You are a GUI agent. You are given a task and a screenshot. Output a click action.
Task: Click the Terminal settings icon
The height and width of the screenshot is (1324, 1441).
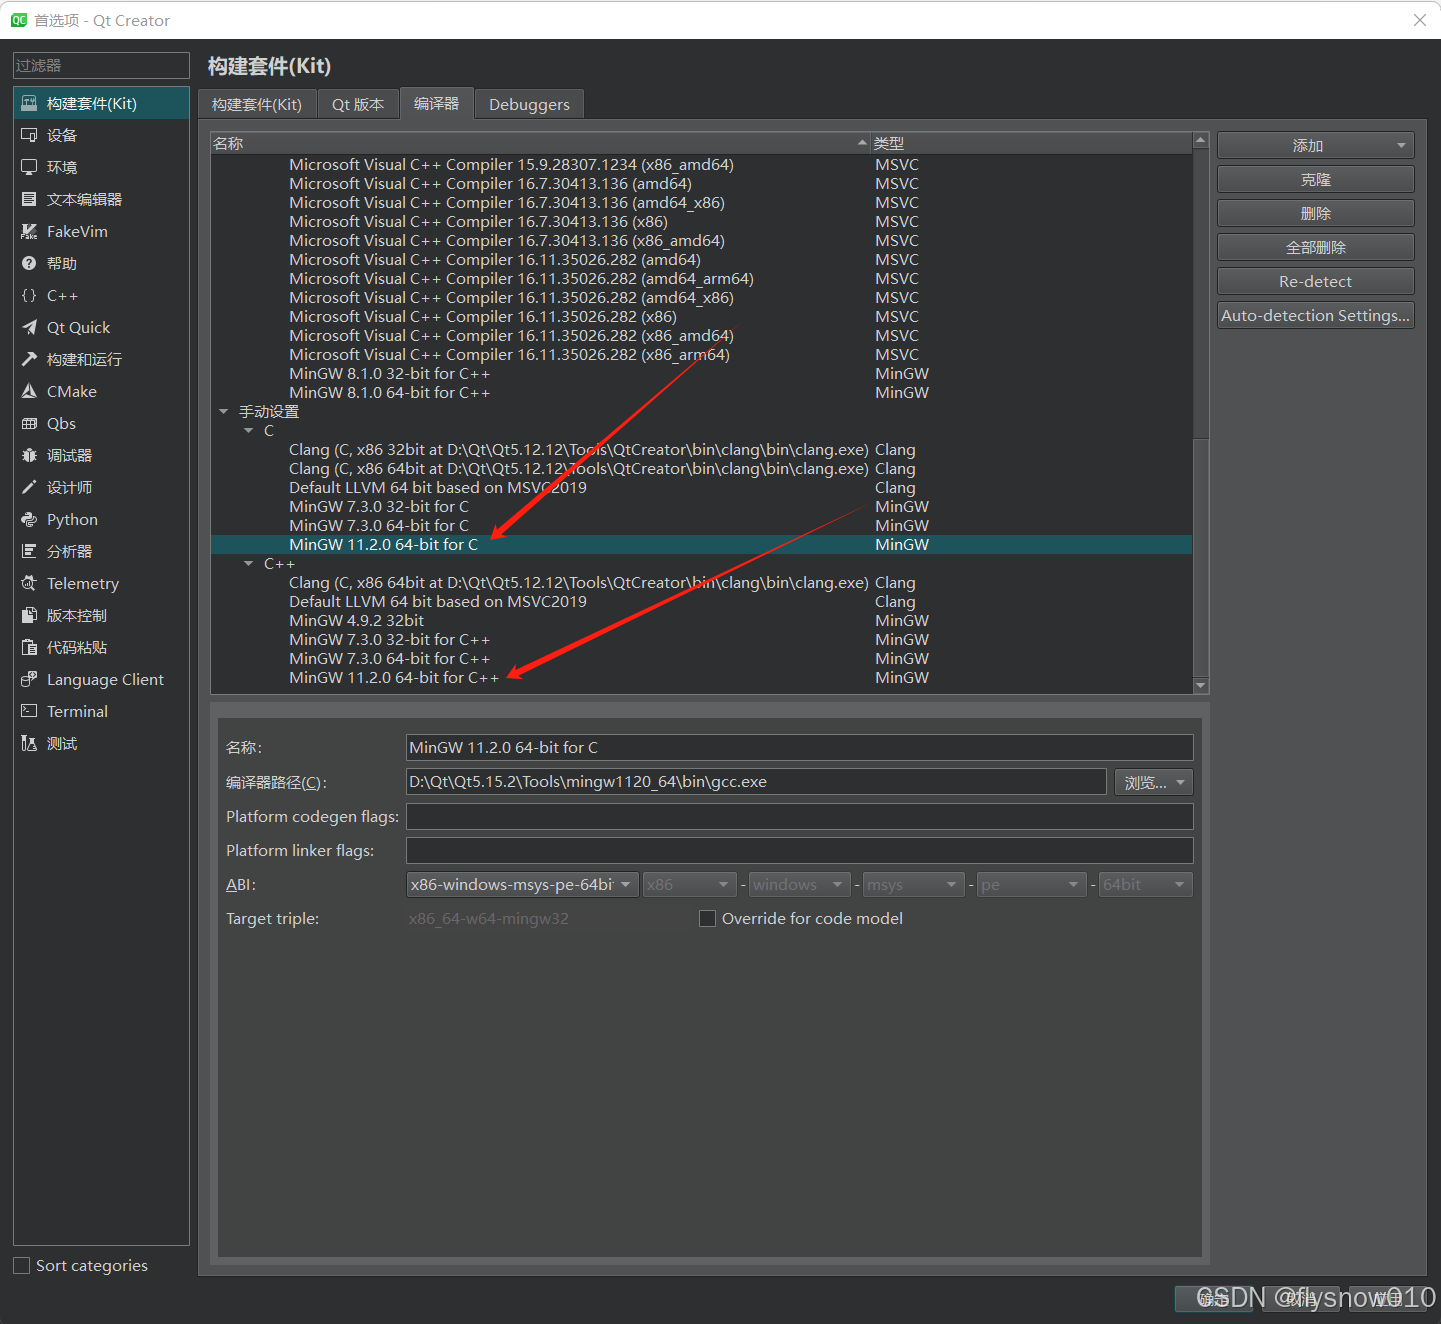pyautogui.click(x=29, y=711)
